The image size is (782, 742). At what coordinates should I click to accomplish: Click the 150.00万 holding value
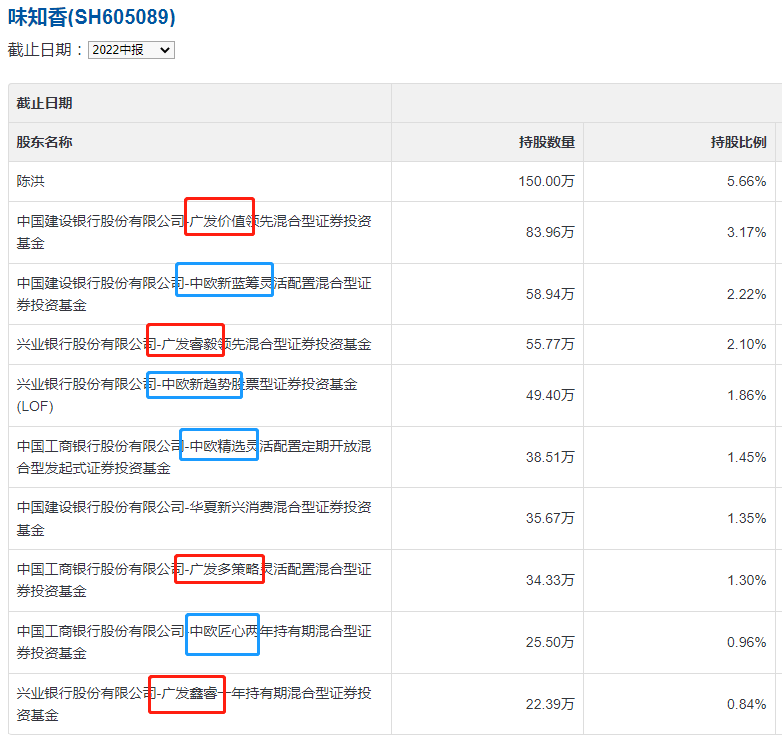point(547,181)
